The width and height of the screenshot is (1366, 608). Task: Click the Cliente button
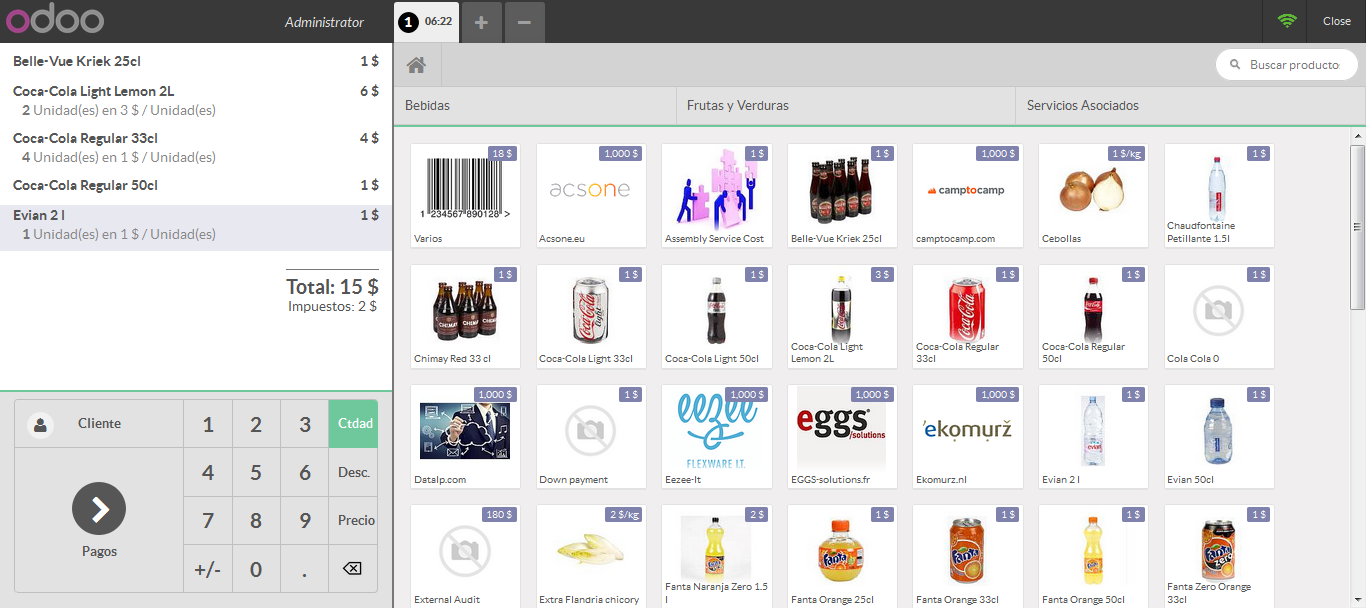click(x=99, y=424)
